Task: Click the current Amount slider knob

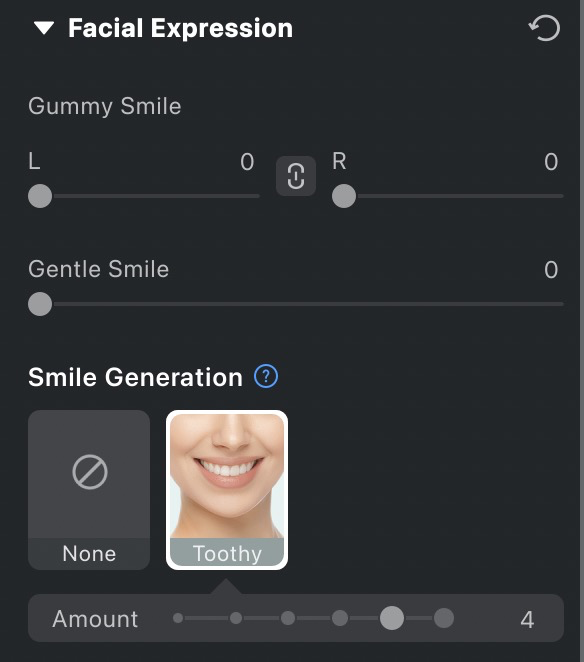Action: (392, 618)
